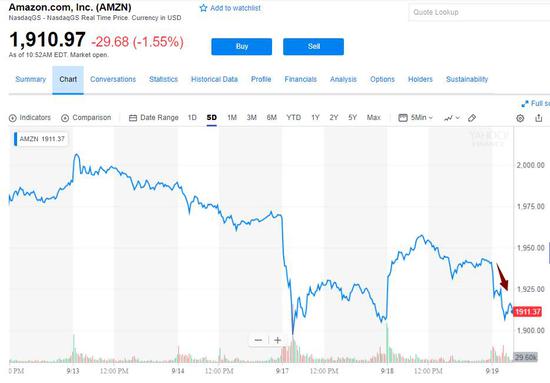Select the YTD time range

point(294,117)
